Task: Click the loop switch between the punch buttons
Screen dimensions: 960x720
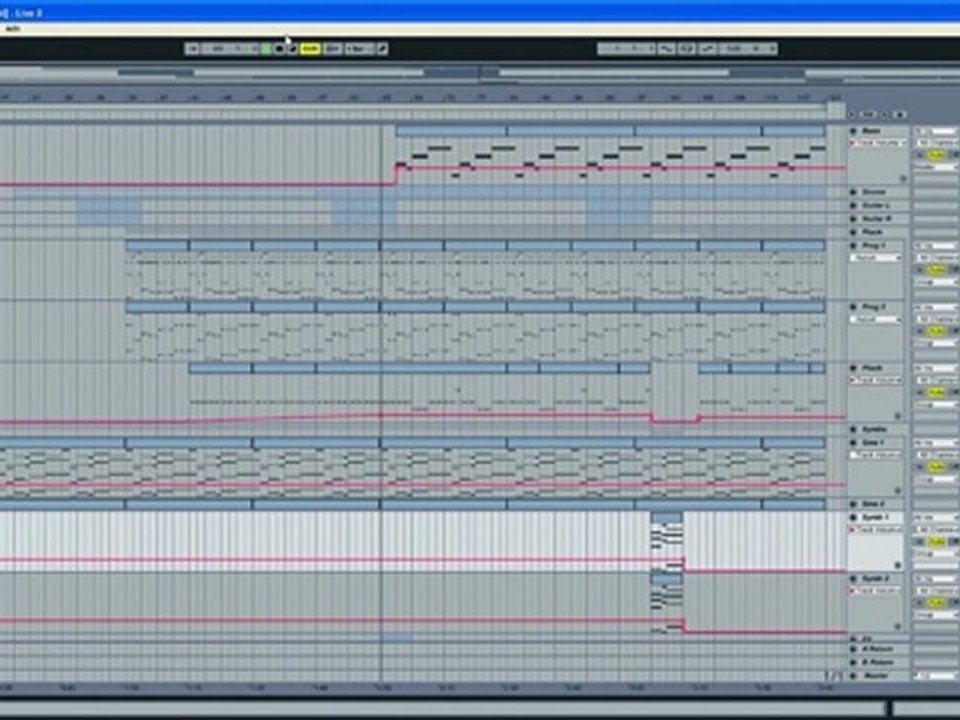Action: [686, 48]
